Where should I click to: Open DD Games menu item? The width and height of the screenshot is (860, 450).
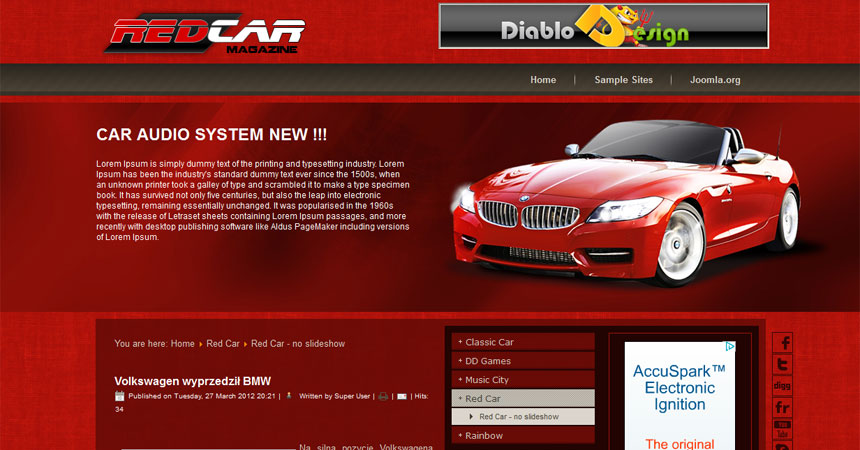[x=523, y=361]
